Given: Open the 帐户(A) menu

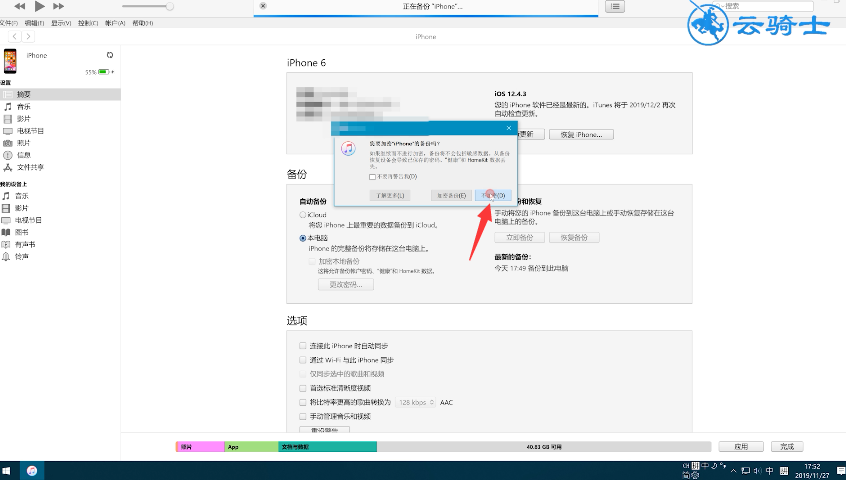Looking at the screenshot, I should point(115,23).
